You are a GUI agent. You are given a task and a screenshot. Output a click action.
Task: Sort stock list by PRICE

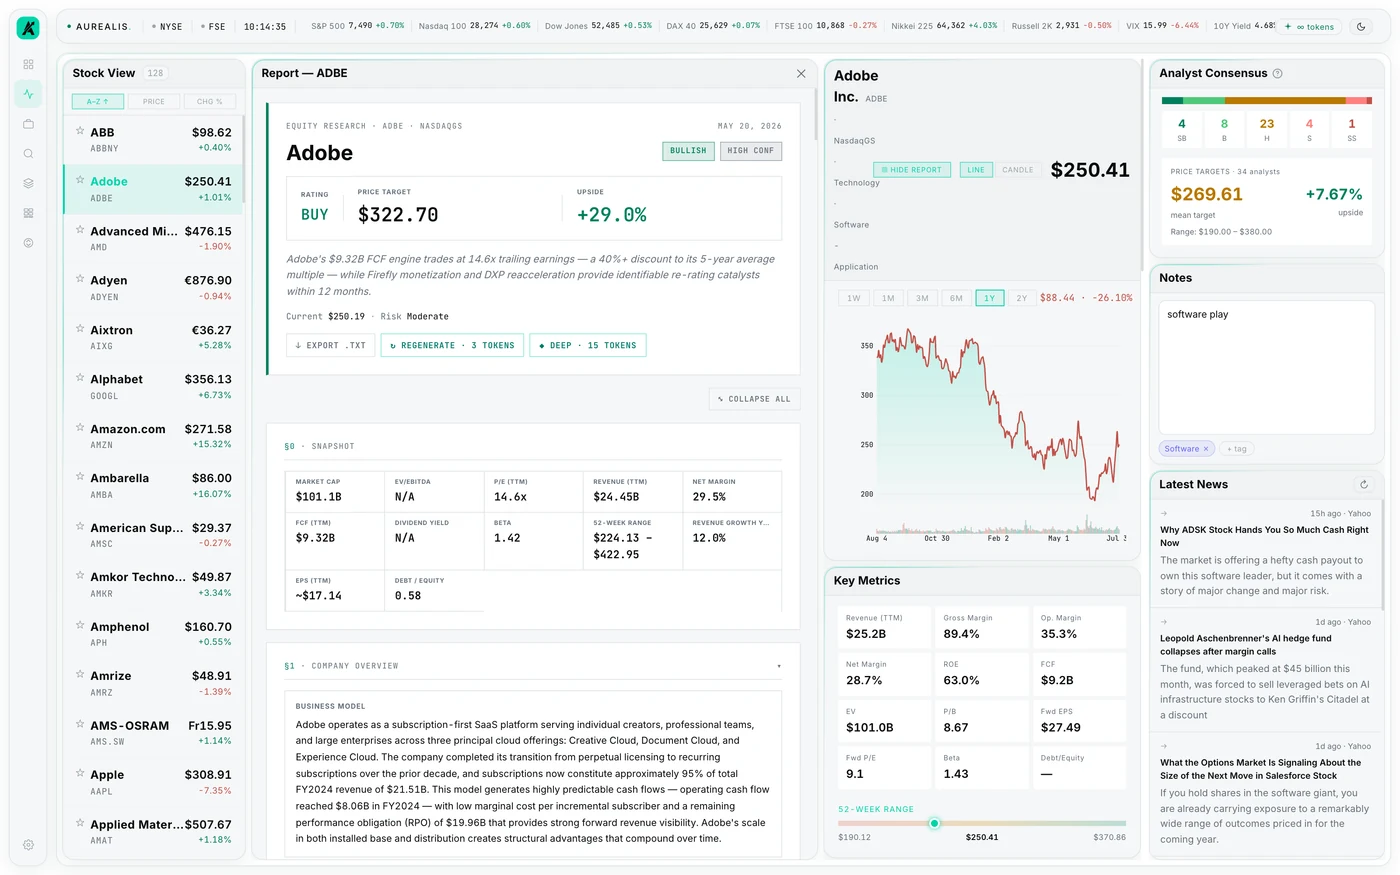(x=154, y=101)
